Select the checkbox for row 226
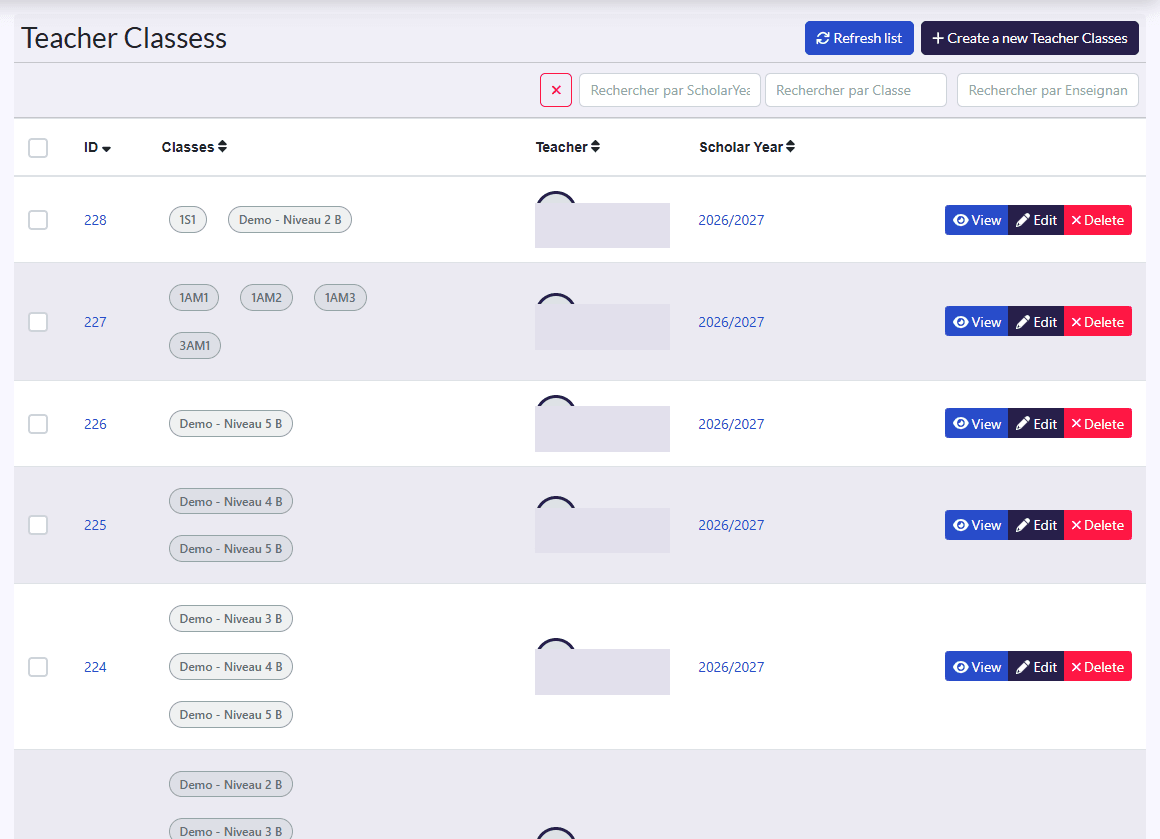The width and height of the screenshot is (1160, 839). [x=38, y=424]
